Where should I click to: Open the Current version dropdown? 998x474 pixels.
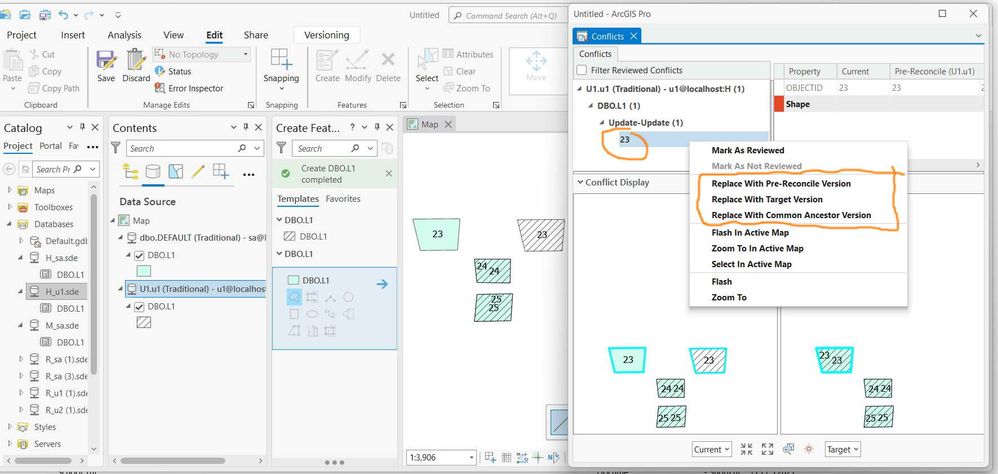click(712, 449)
